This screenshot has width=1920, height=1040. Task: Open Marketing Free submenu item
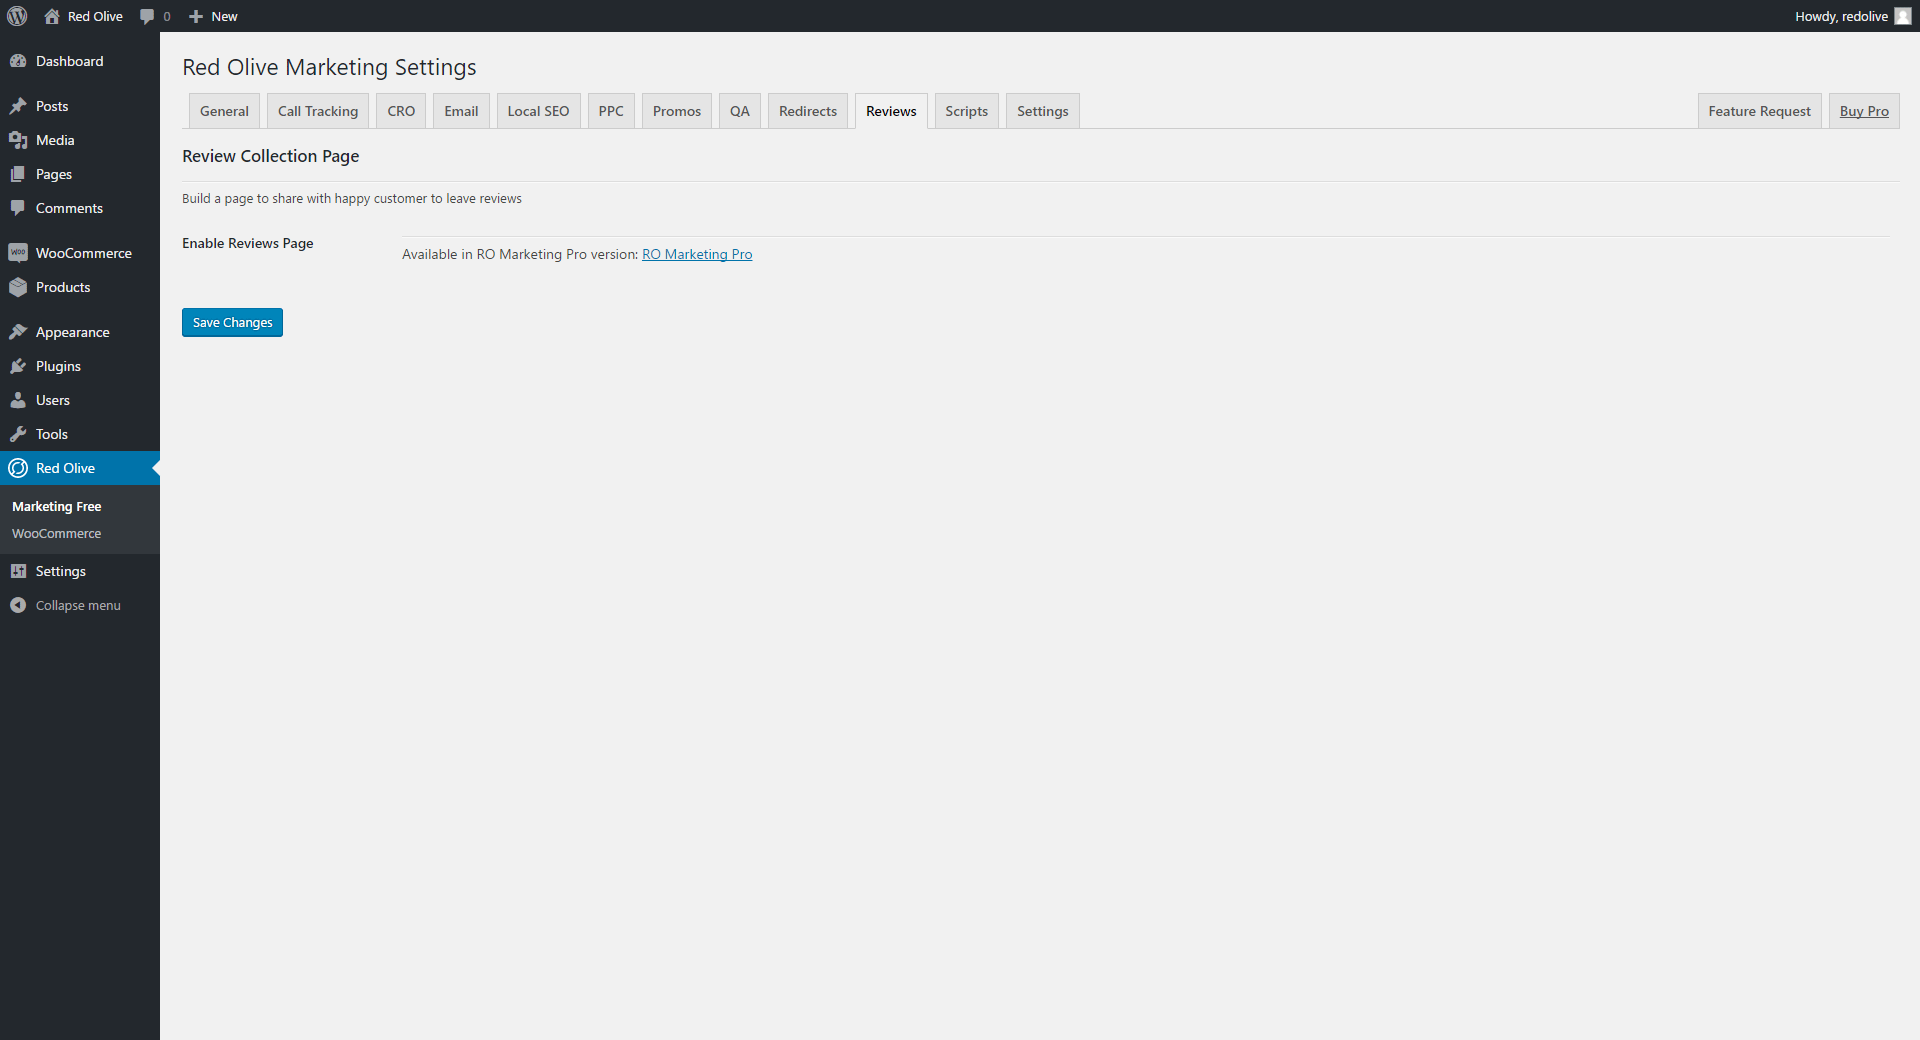(x=57, y=507)
